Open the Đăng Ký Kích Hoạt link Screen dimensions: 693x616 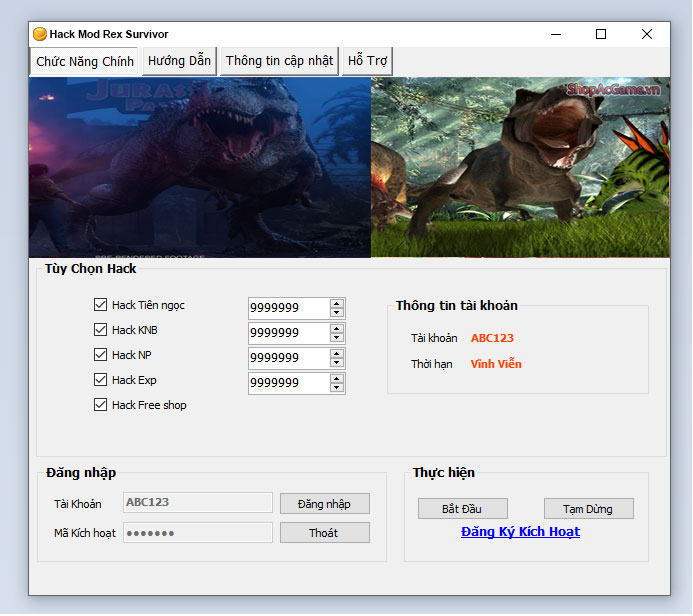point(520,532)
